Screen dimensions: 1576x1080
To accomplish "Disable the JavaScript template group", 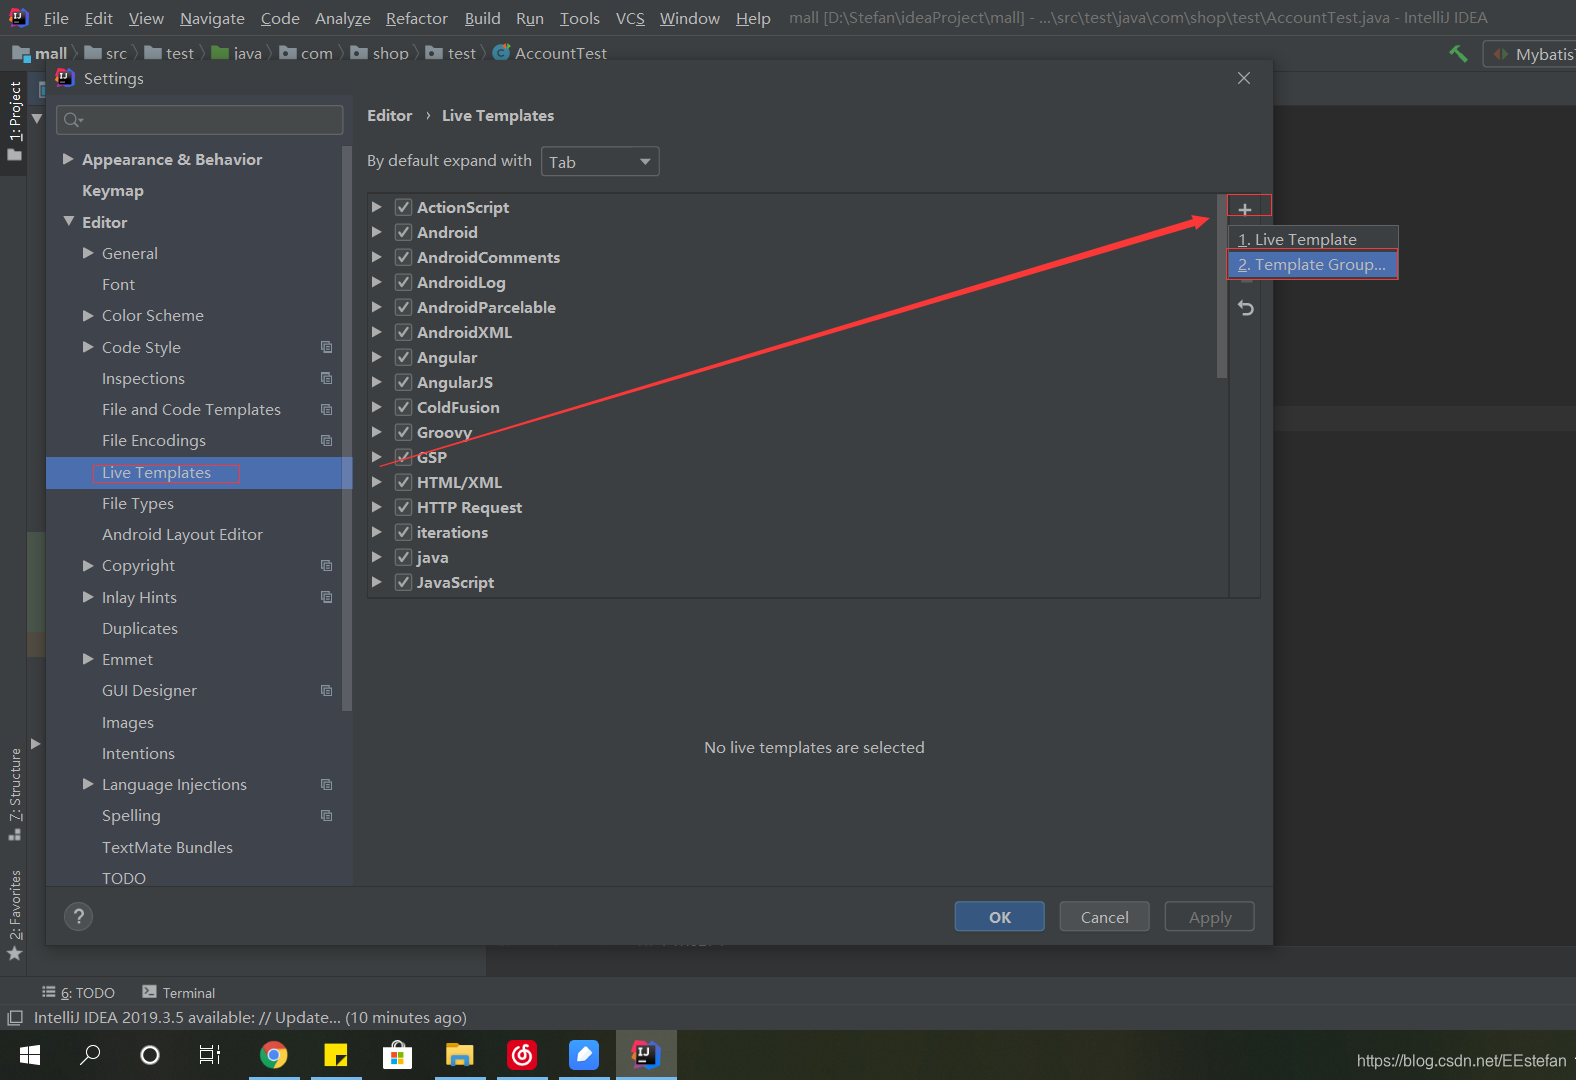I will point(404,582).
